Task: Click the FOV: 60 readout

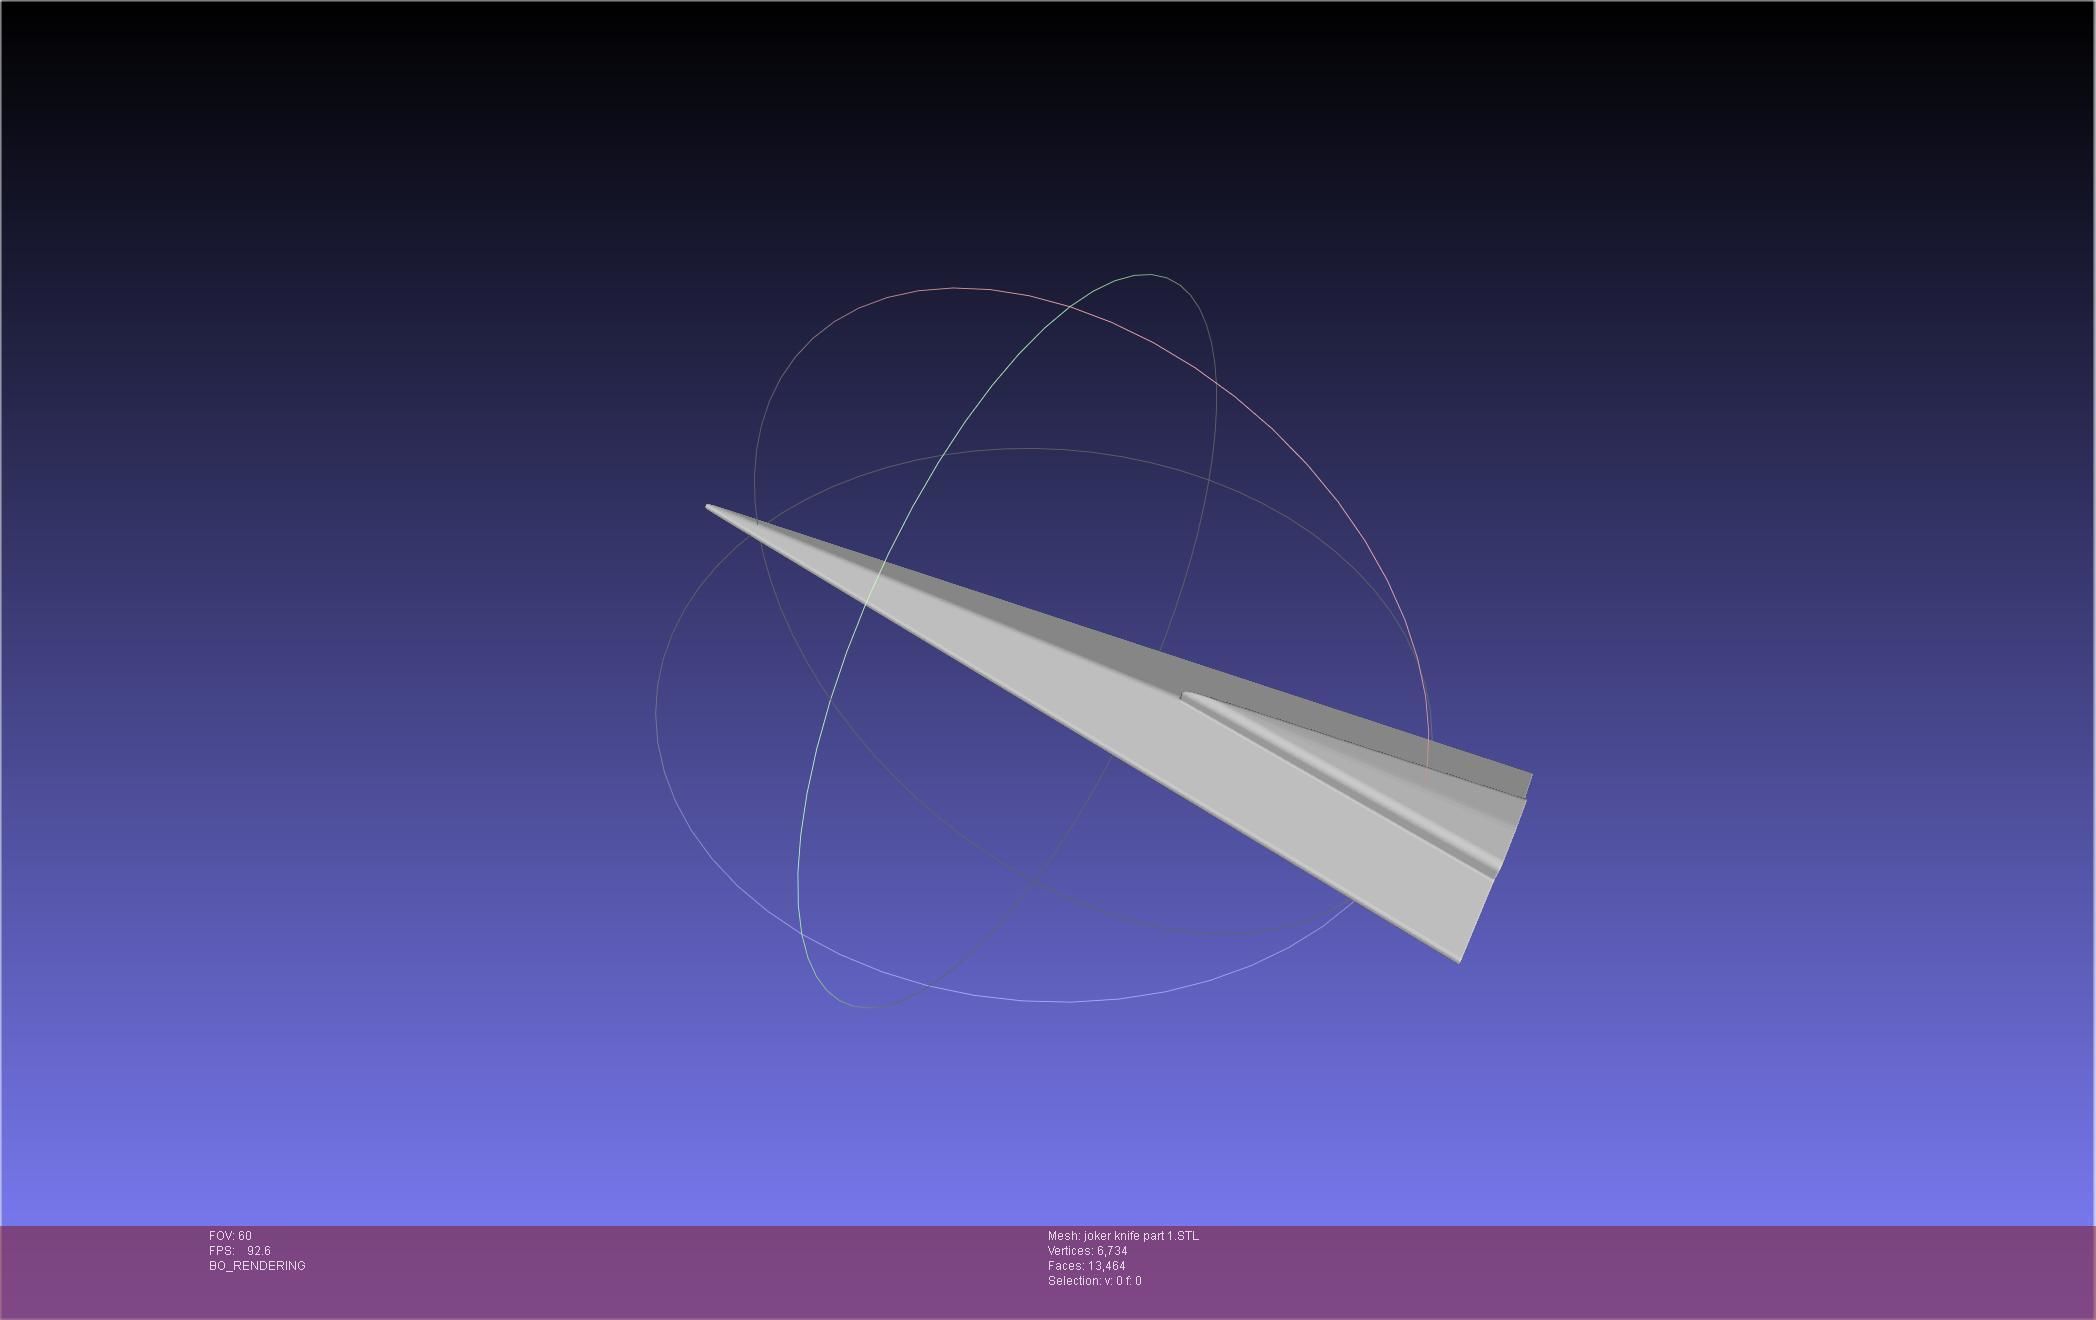Action: click(230, 1236)
